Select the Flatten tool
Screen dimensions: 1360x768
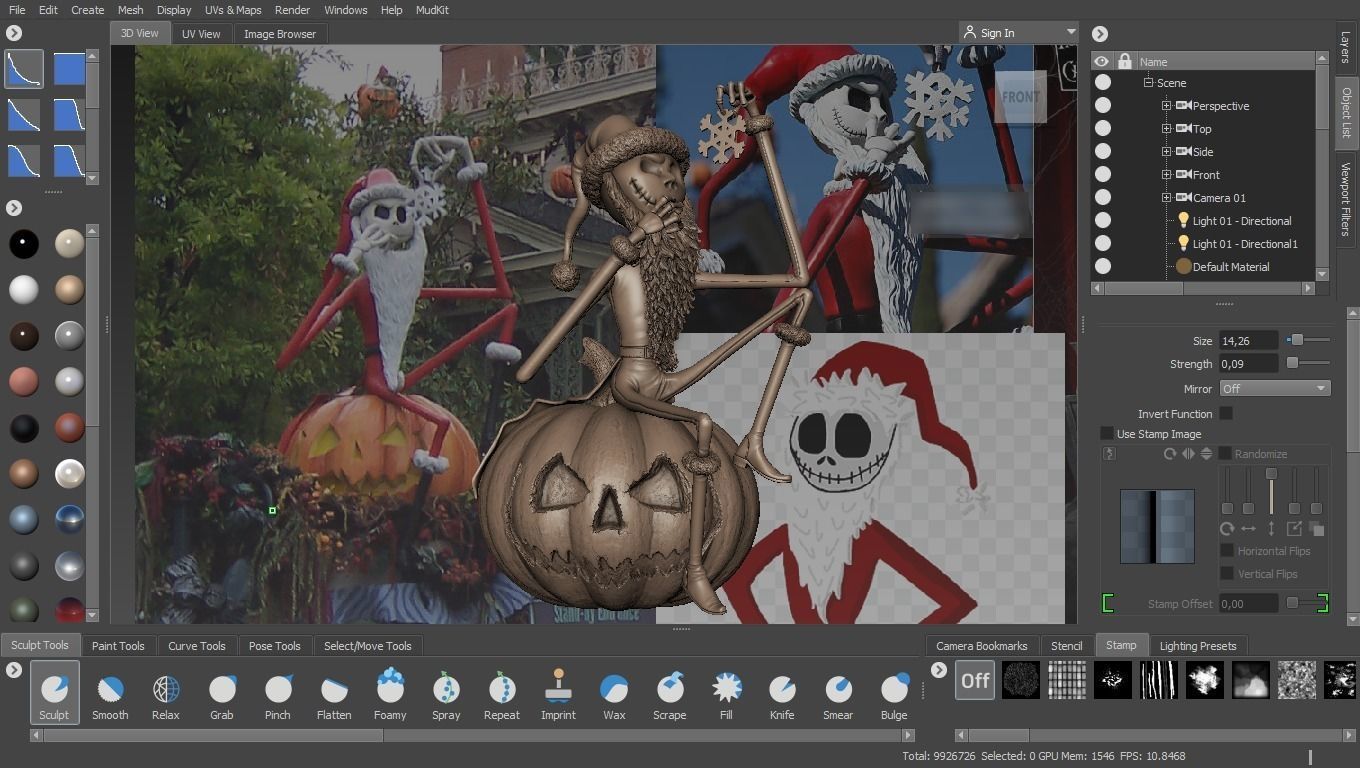(x=334, y=693)
